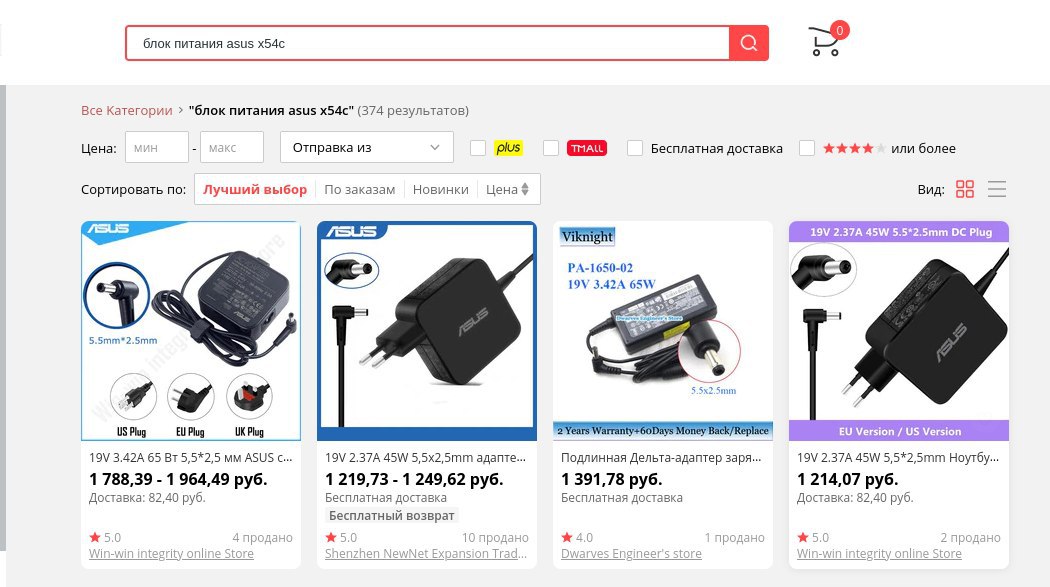Image resolution: width=1050 pixels, height=587 pixels.
Task: Click the yellow plus badge icon
Action: coord(508,148)
